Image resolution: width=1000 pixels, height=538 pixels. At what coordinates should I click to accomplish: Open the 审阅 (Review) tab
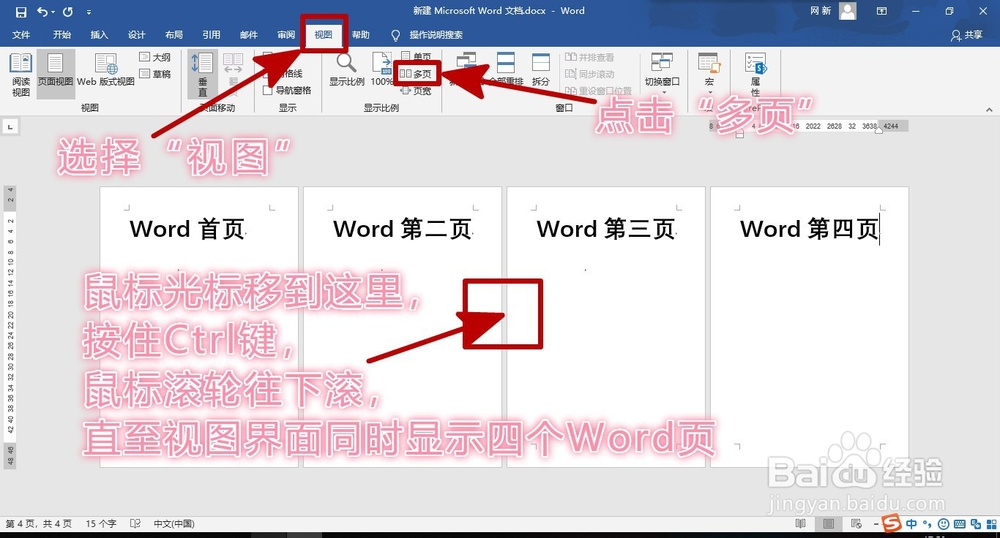[286, 35]
